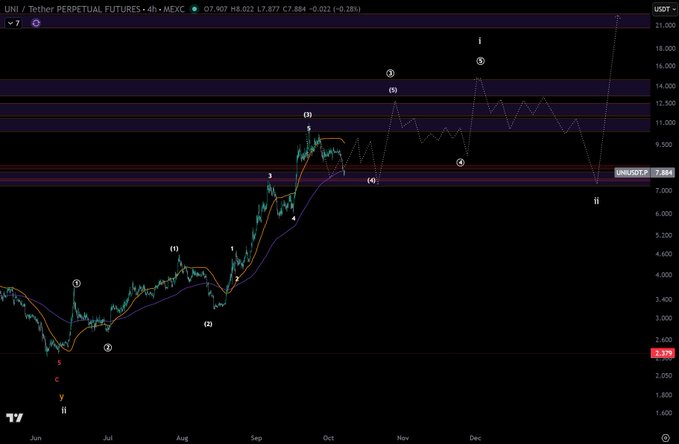Click the 18.000 price axis label
This screenshot has width=679, height=444.
[x=665, y=49]
